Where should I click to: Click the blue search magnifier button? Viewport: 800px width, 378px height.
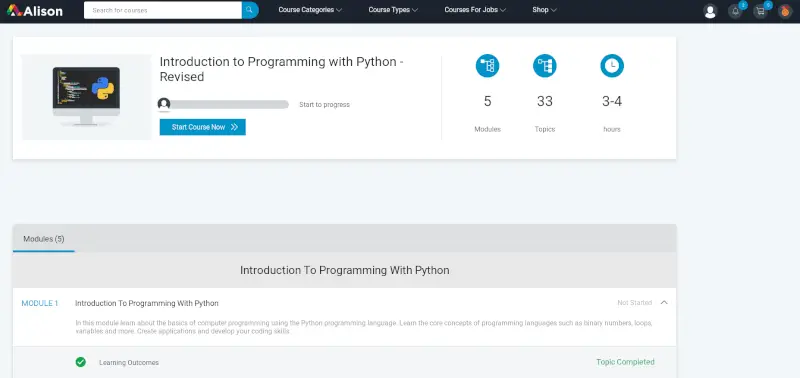click(250, 10)
